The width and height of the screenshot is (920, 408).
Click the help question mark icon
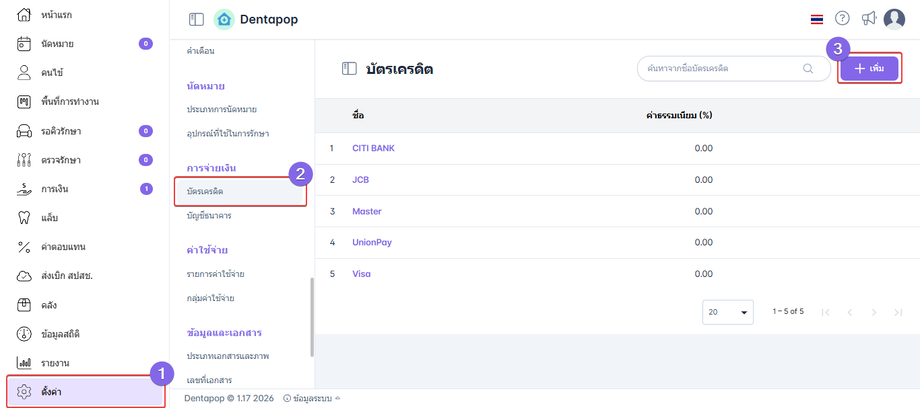click(x=842, y=19)
